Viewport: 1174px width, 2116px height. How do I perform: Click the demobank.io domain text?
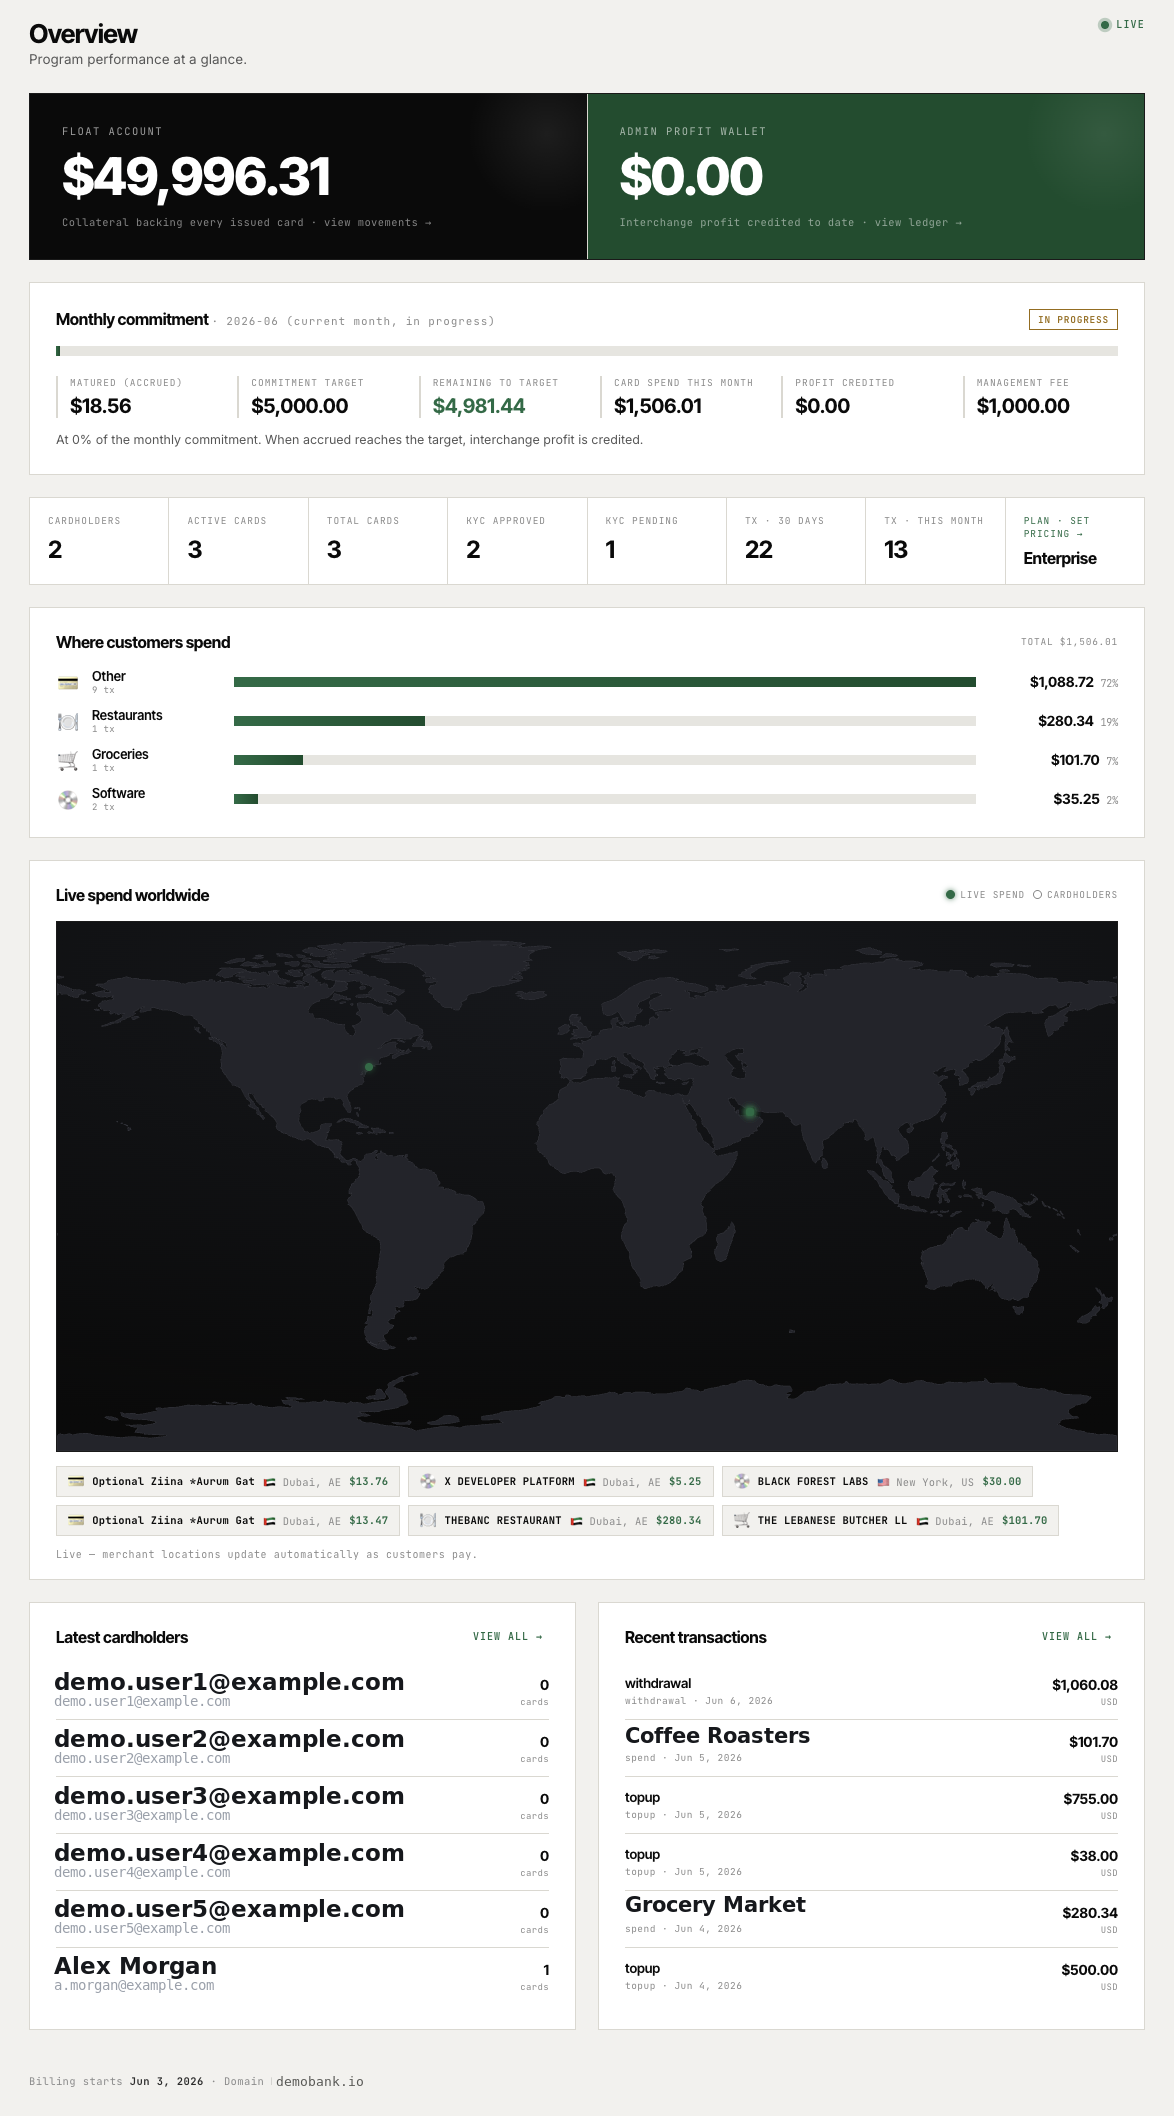point(320,2081)
